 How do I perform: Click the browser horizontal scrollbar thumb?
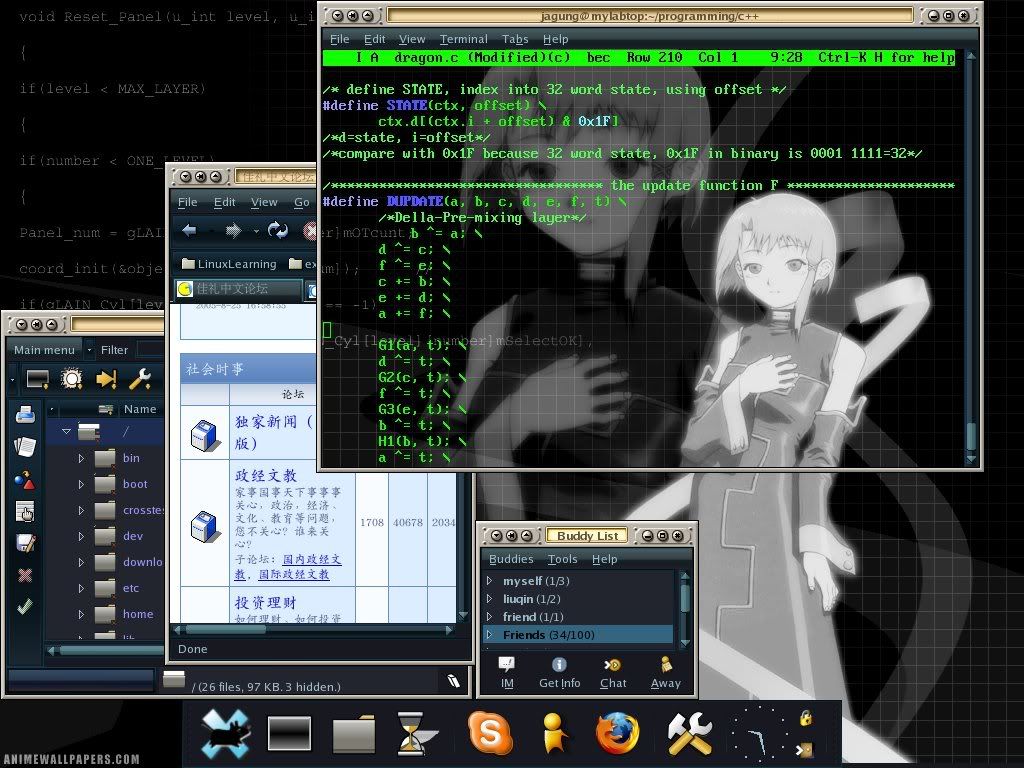point(225,630)
